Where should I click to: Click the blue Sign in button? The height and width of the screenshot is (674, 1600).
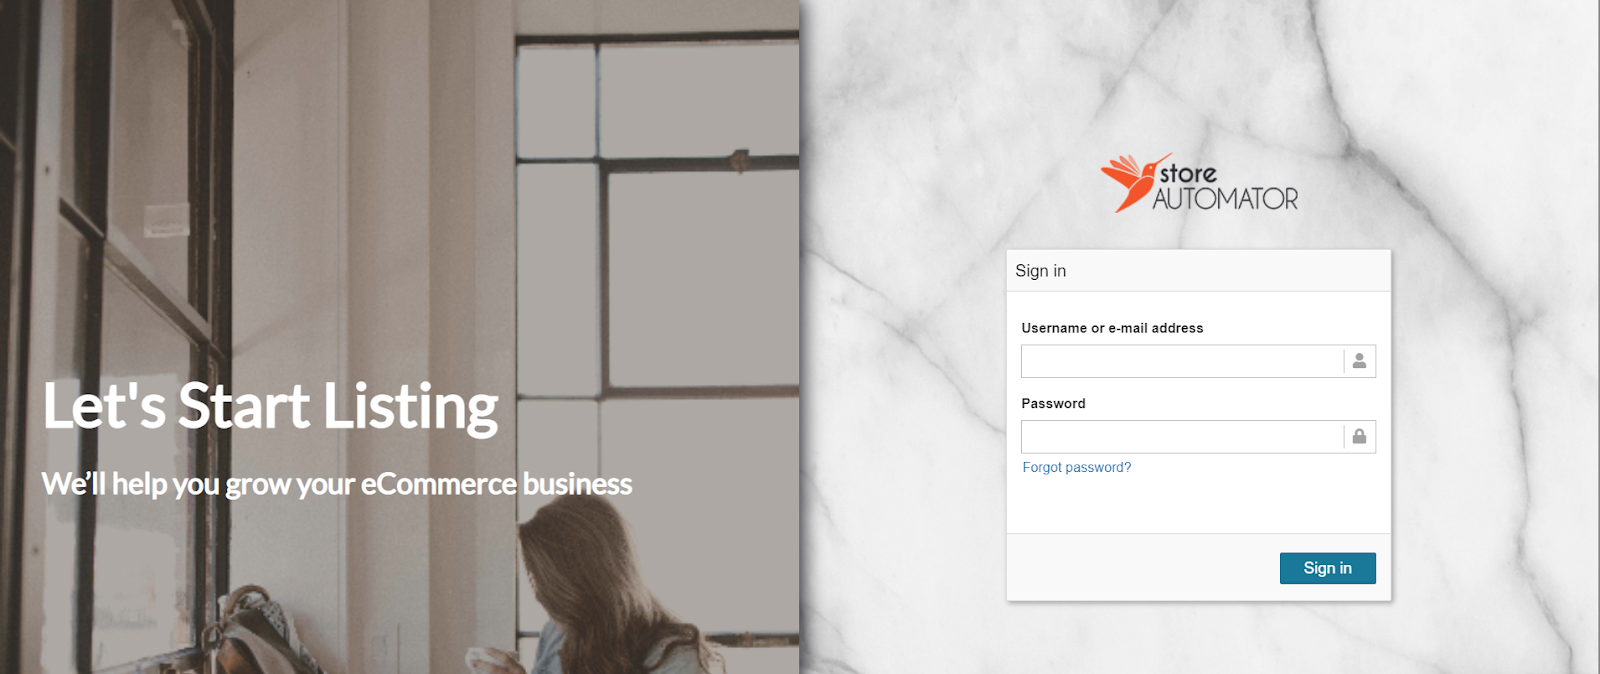pyautogui.click(x=1327, y=568)
